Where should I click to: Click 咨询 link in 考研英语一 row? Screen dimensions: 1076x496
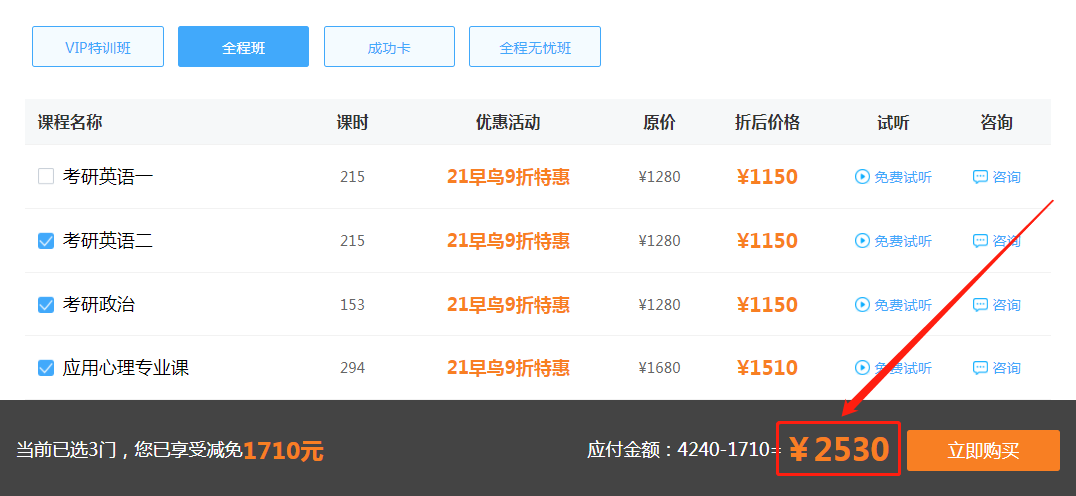click(x=1007, y=177)
